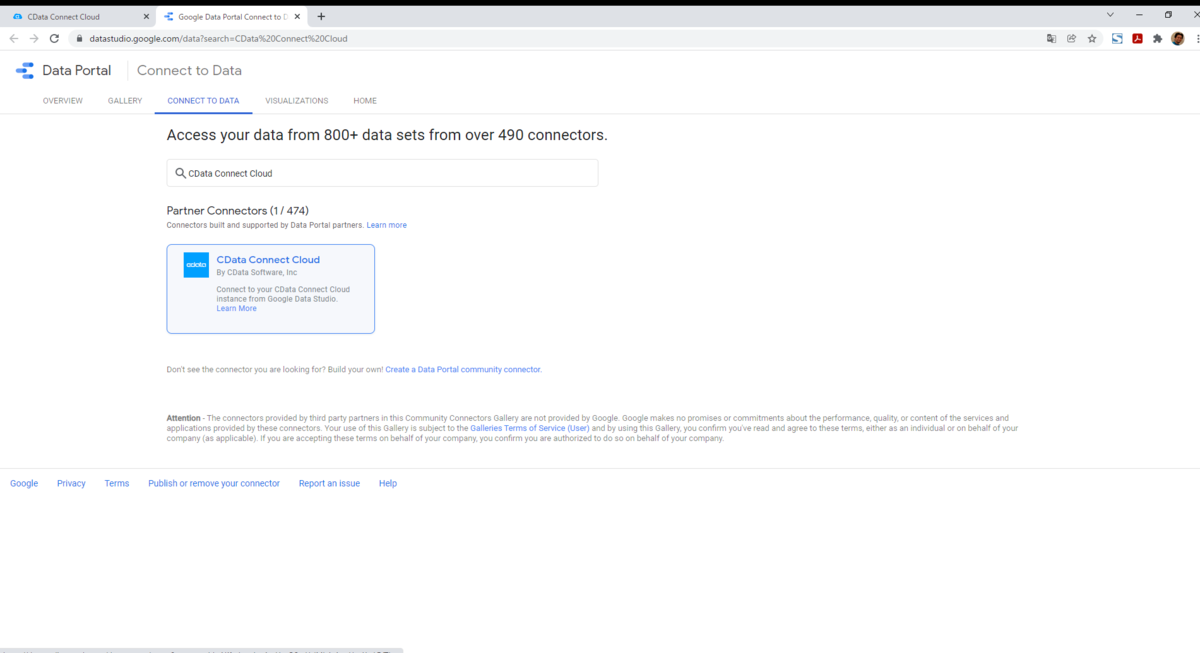Click the Report an issue link
This screenshot has height=653, width=1200.
point(329,483)
